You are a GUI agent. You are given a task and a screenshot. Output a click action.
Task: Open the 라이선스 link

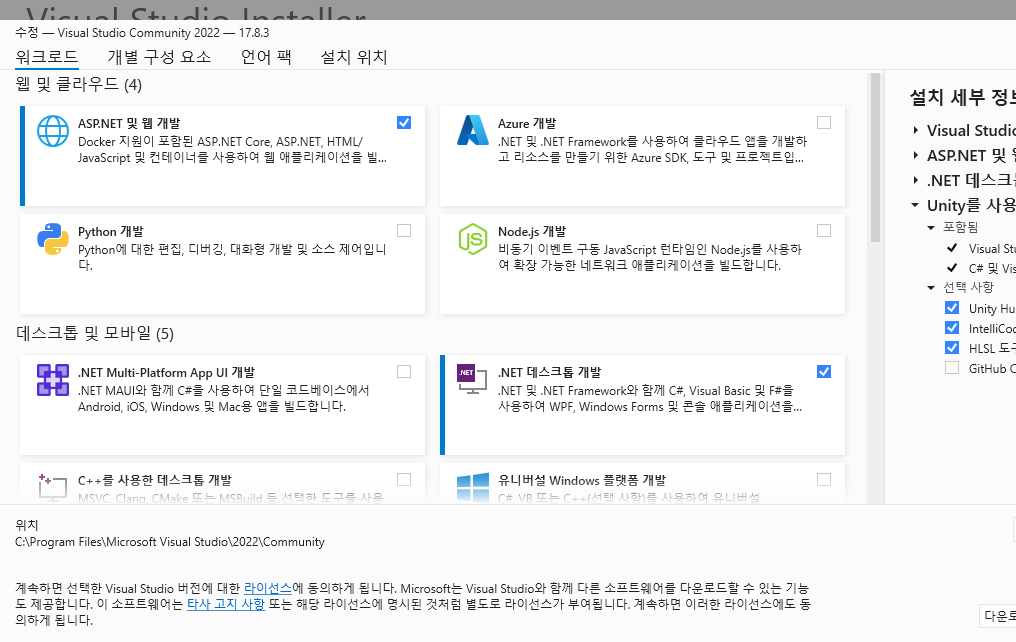(x=268, y=588)
